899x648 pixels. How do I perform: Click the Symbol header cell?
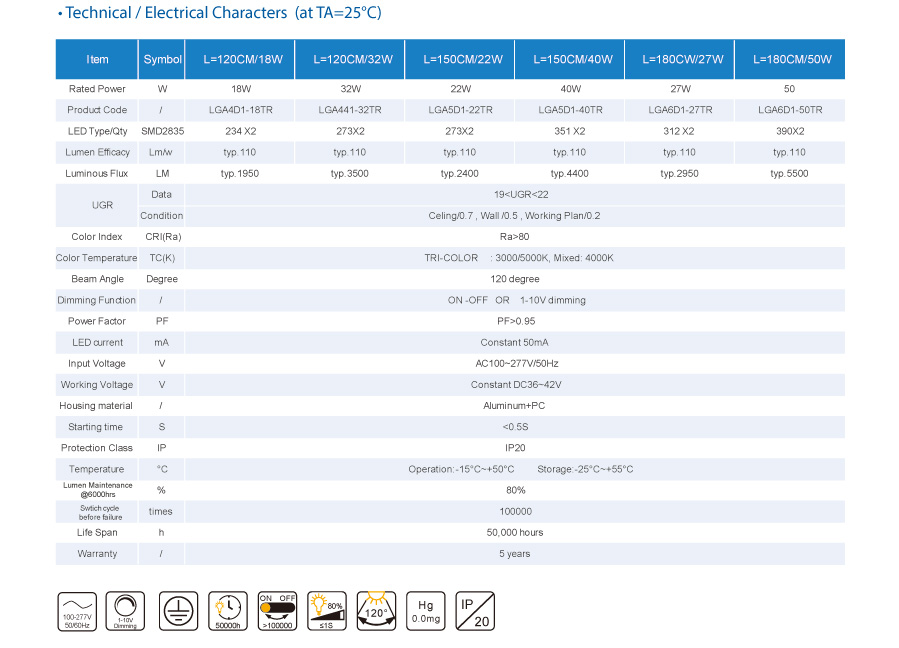[x=162, y=60]
